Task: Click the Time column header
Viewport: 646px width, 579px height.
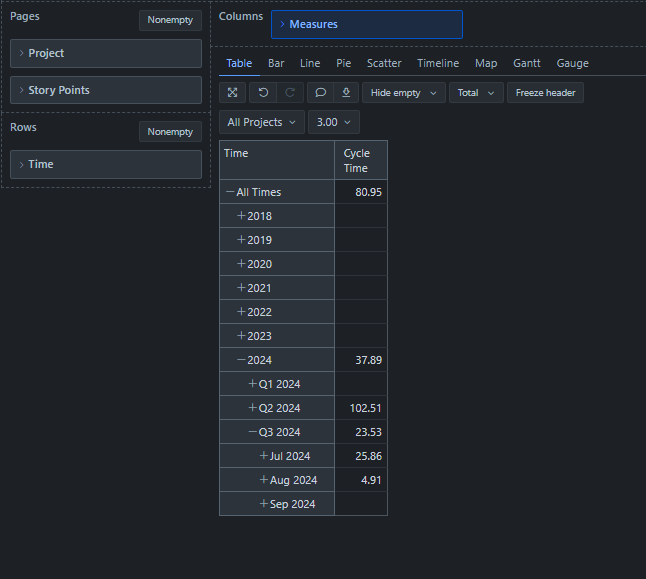Action: point(277,160)
